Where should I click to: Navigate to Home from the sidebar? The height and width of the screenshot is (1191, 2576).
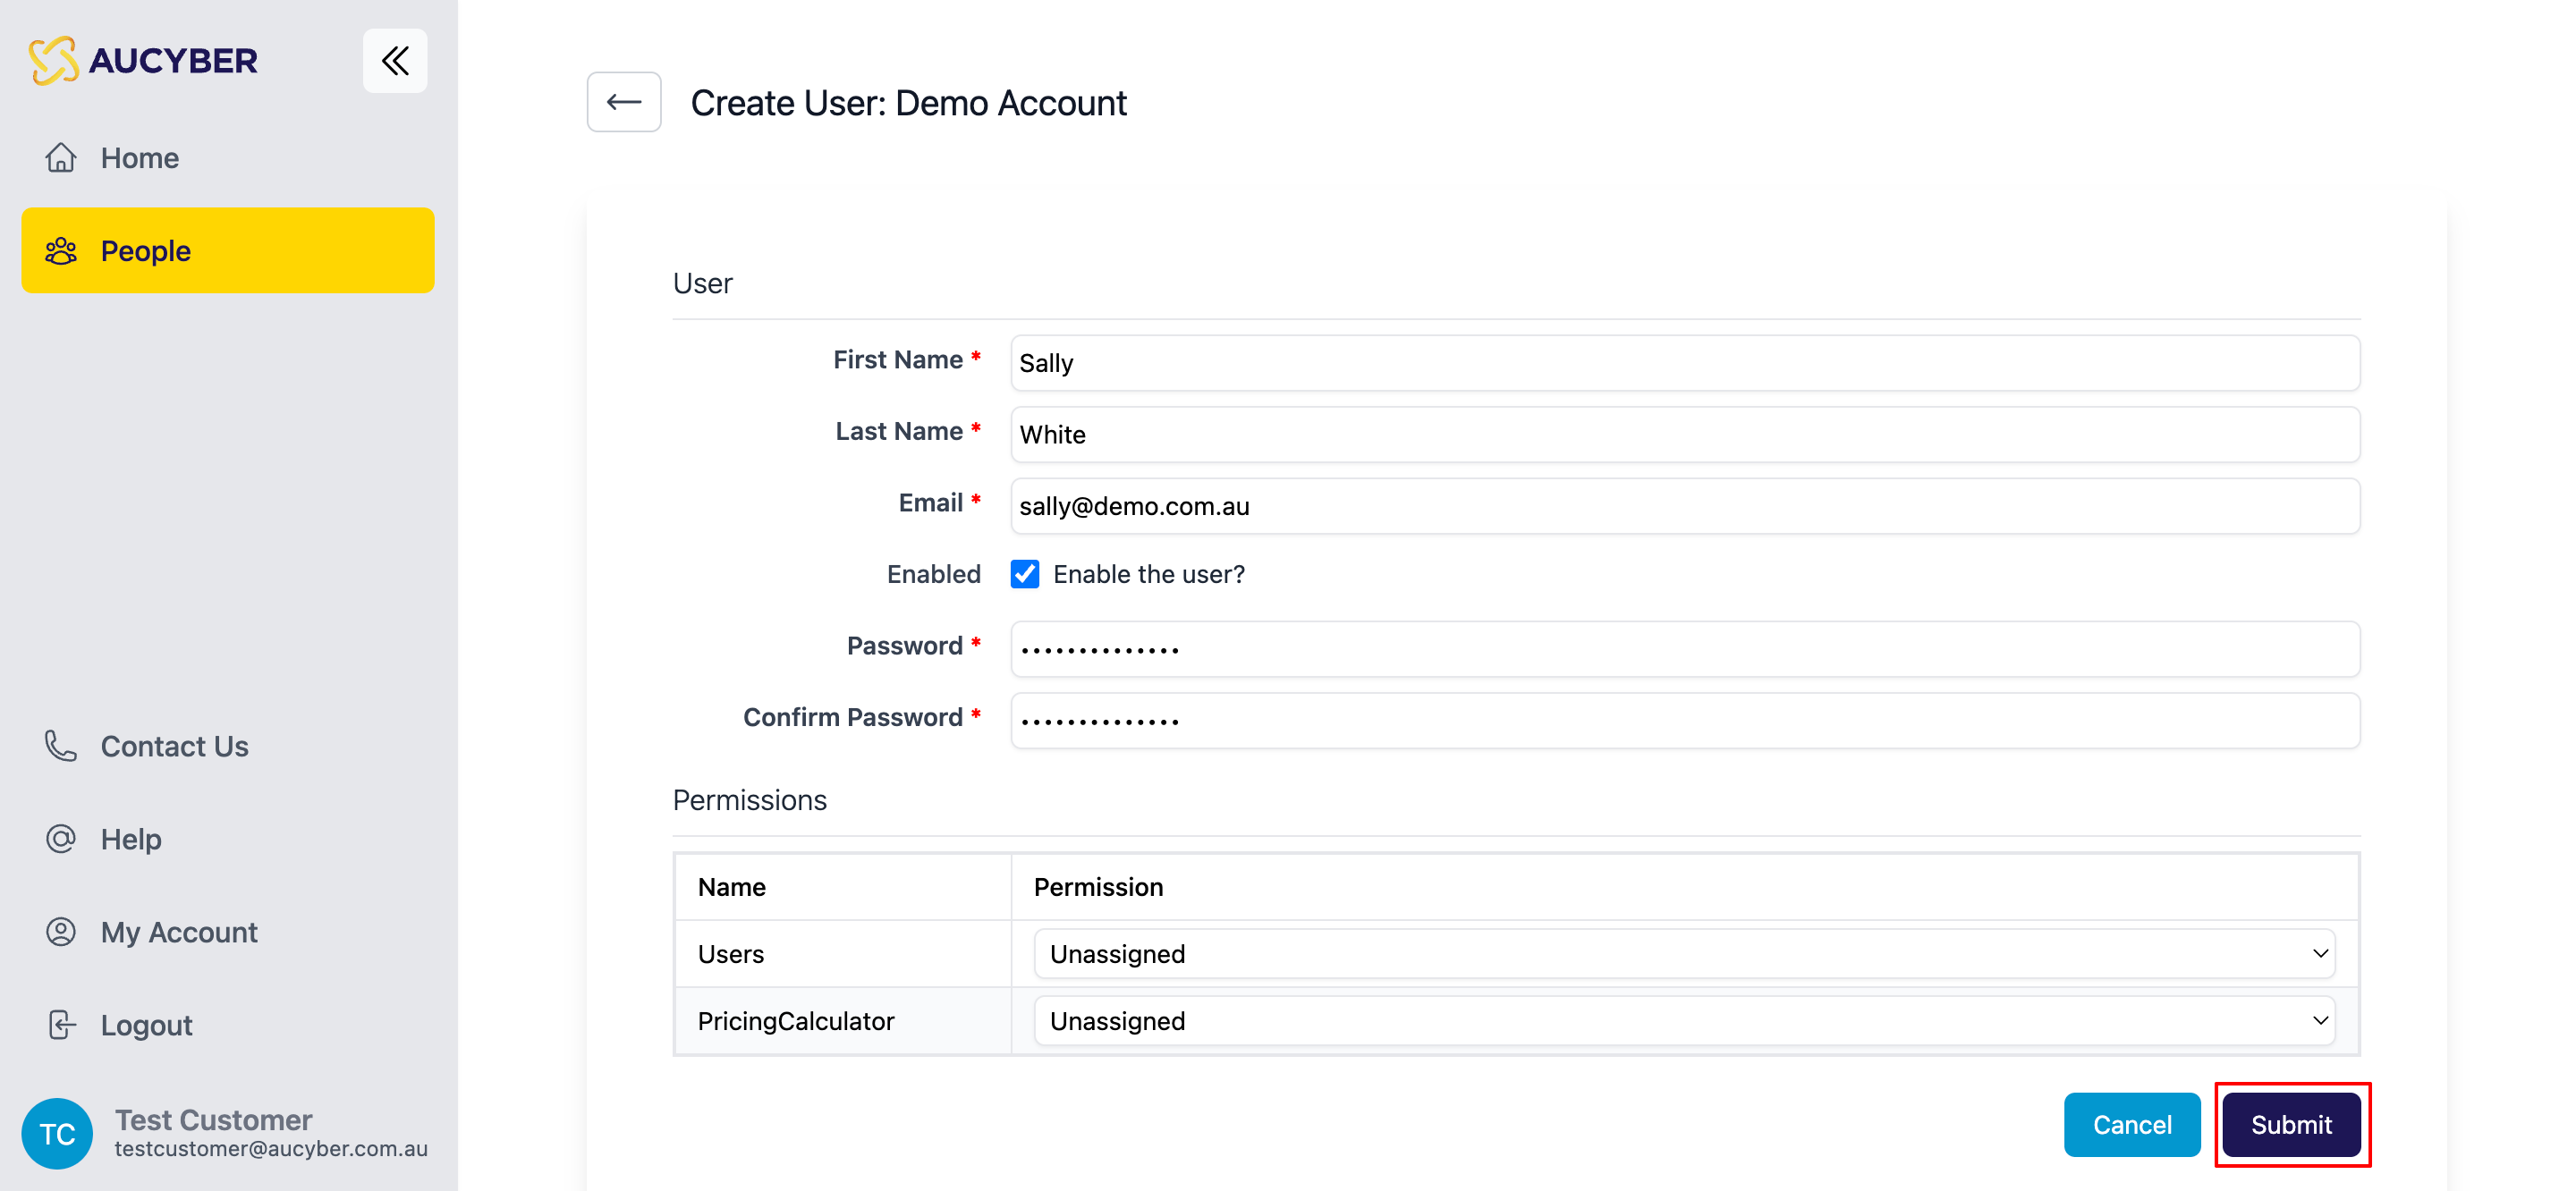(x=139, y=157)
